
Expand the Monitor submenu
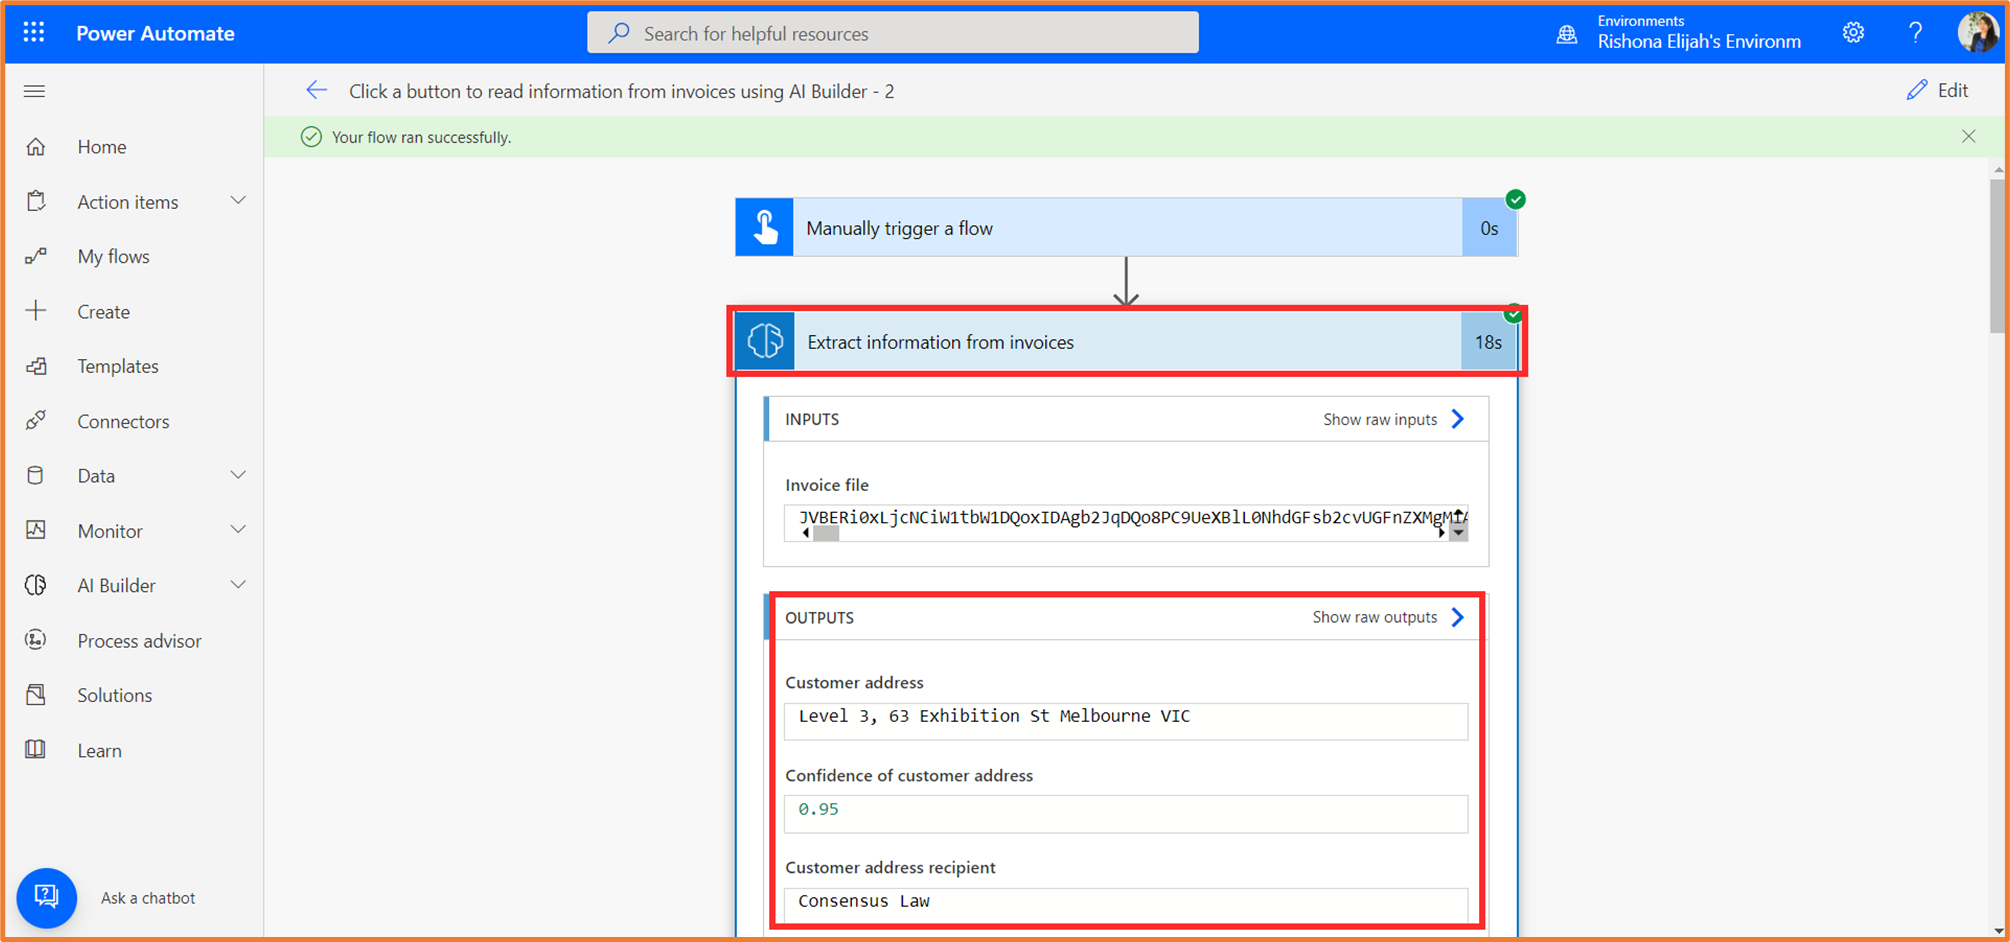(238, 530)
